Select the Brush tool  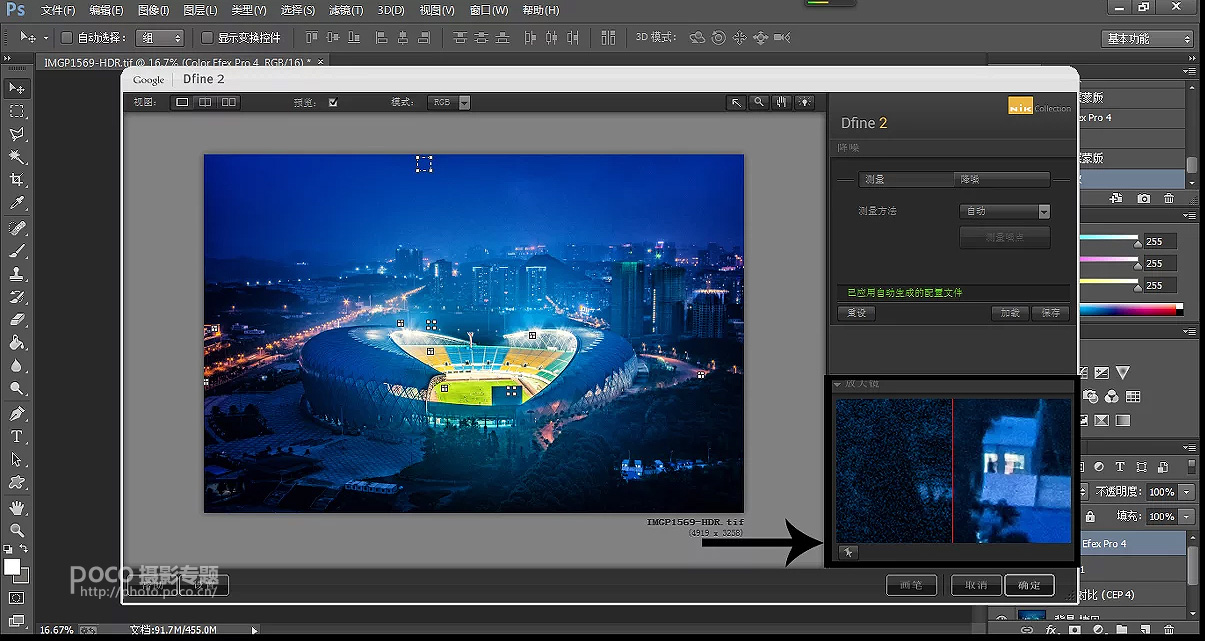click(x=17, y=251)
